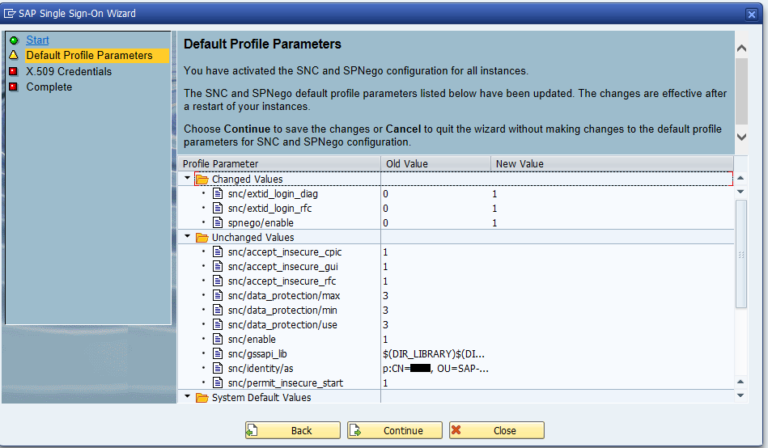Click document icon of snc/gssapi_lib

218,354
